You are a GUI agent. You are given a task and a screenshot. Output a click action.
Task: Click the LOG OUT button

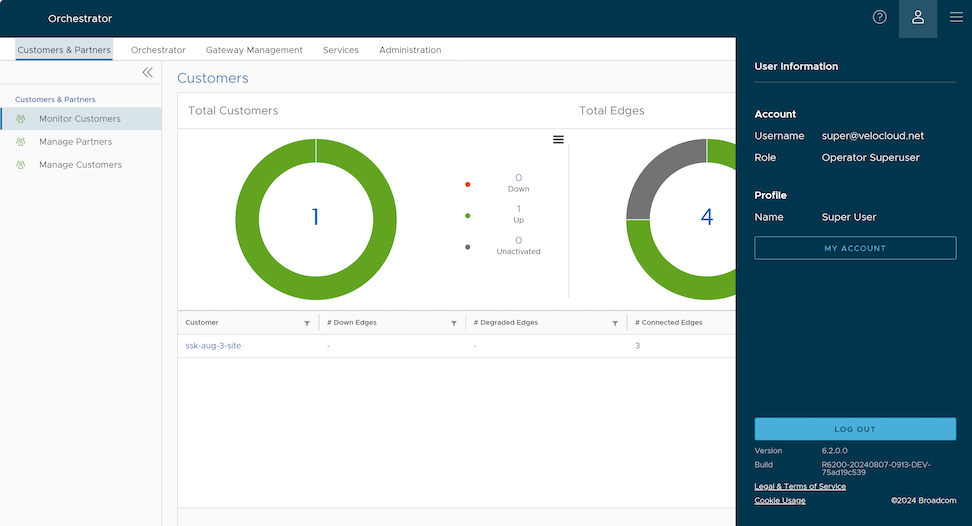(x=854, y=429)
